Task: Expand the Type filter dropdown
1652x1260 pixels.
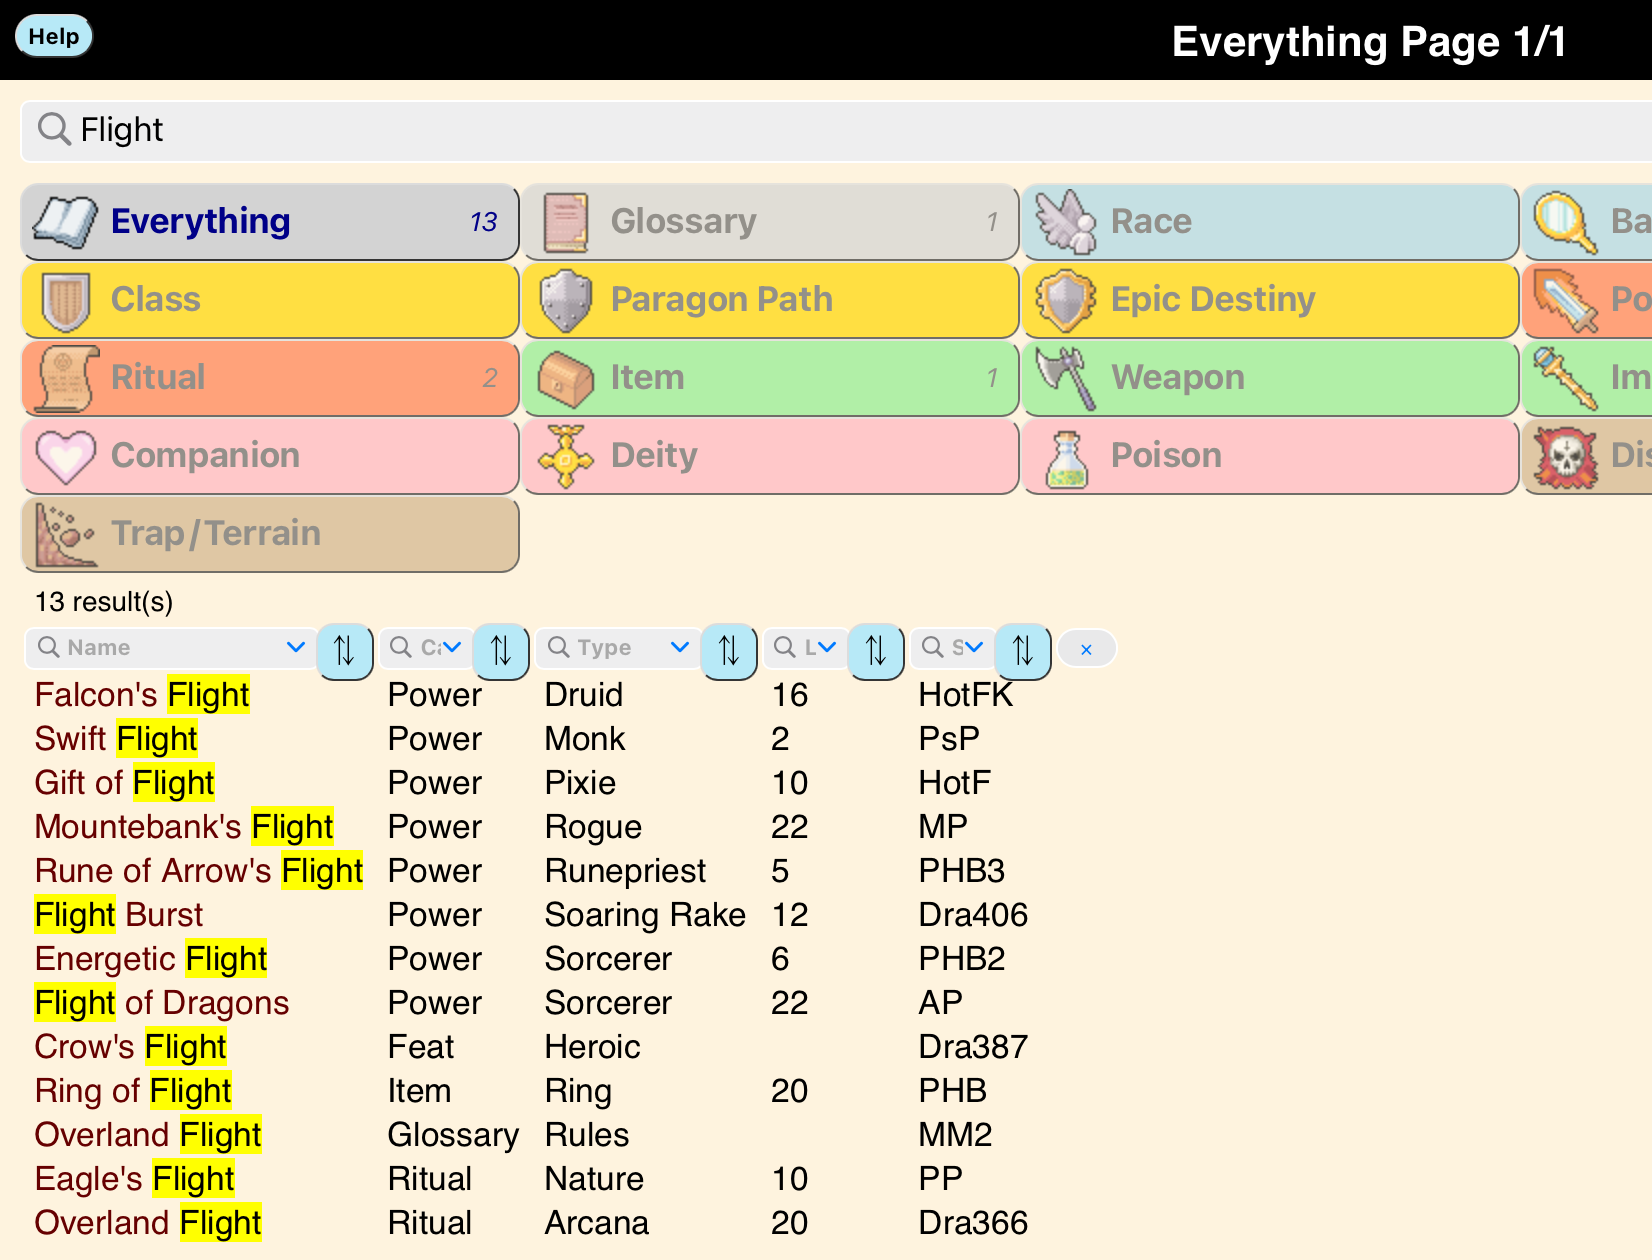Action: tap(679, 647)
